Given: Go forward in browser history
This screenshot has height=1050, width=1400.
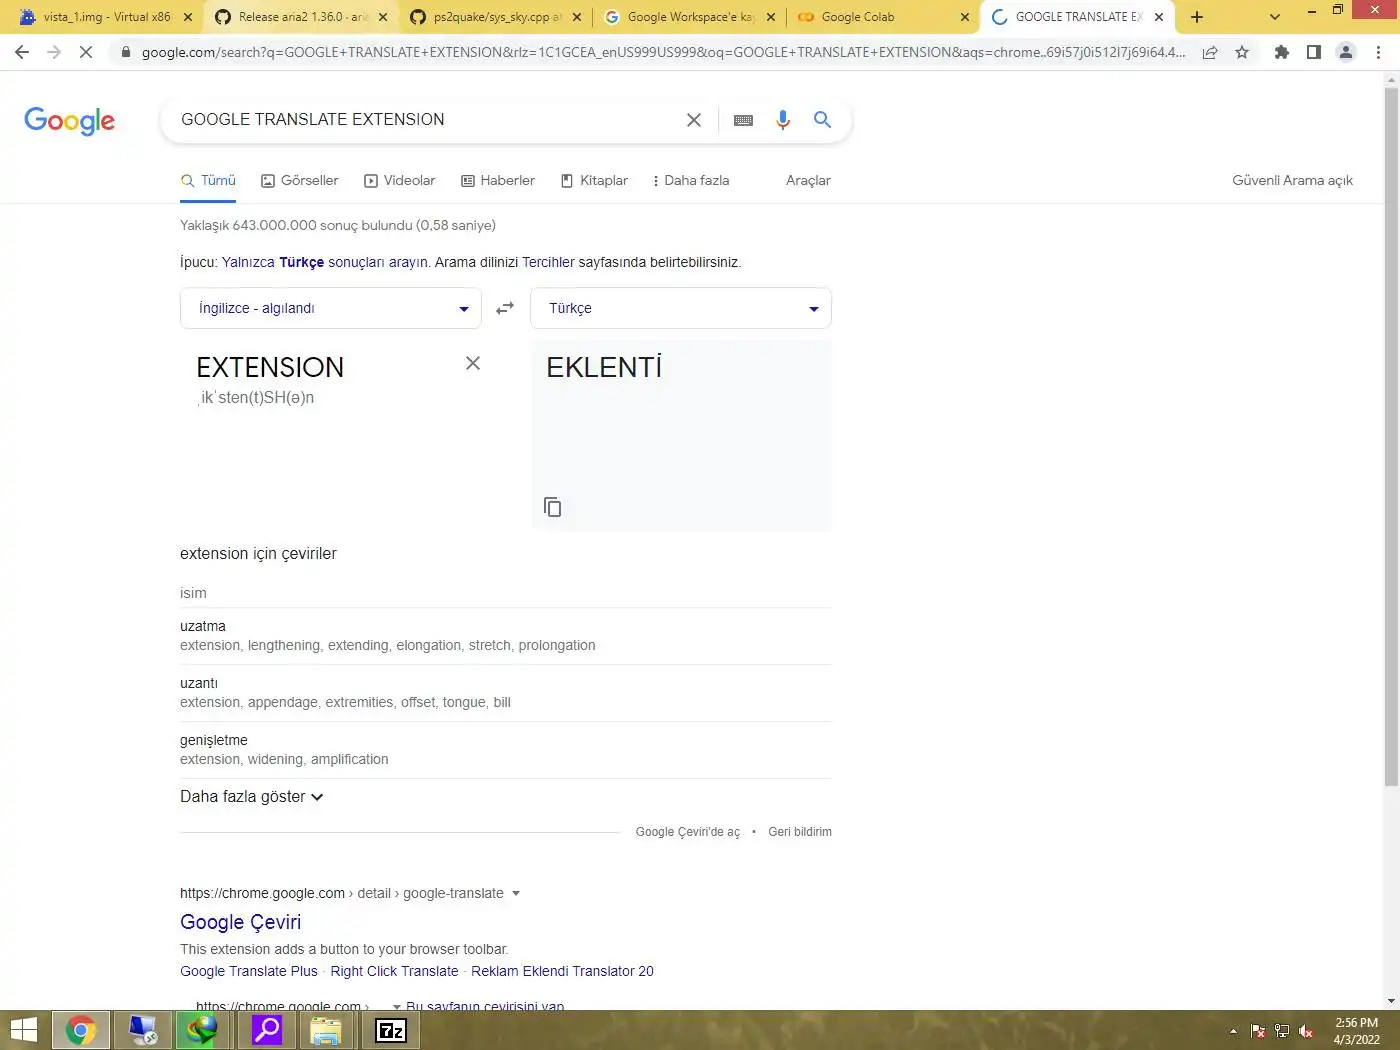Looking at the screenshot, I should [x=54, y=52].
